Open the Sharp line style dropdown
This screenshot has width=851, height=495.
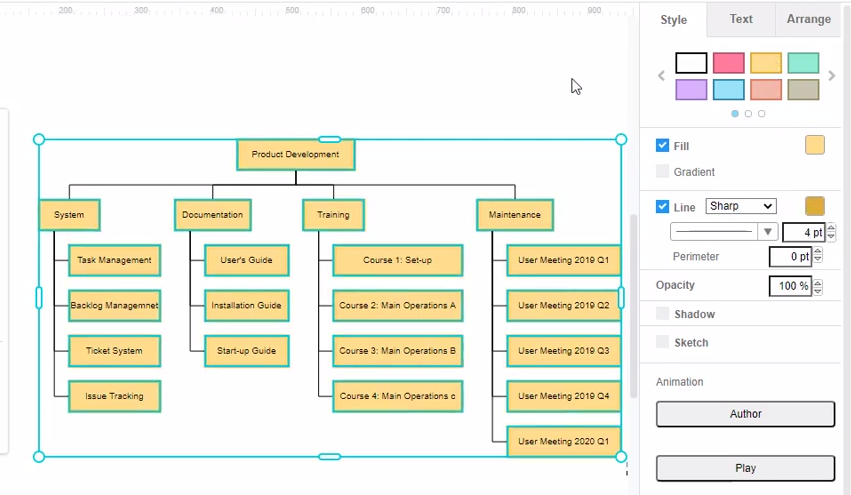(x=740, y=206)
